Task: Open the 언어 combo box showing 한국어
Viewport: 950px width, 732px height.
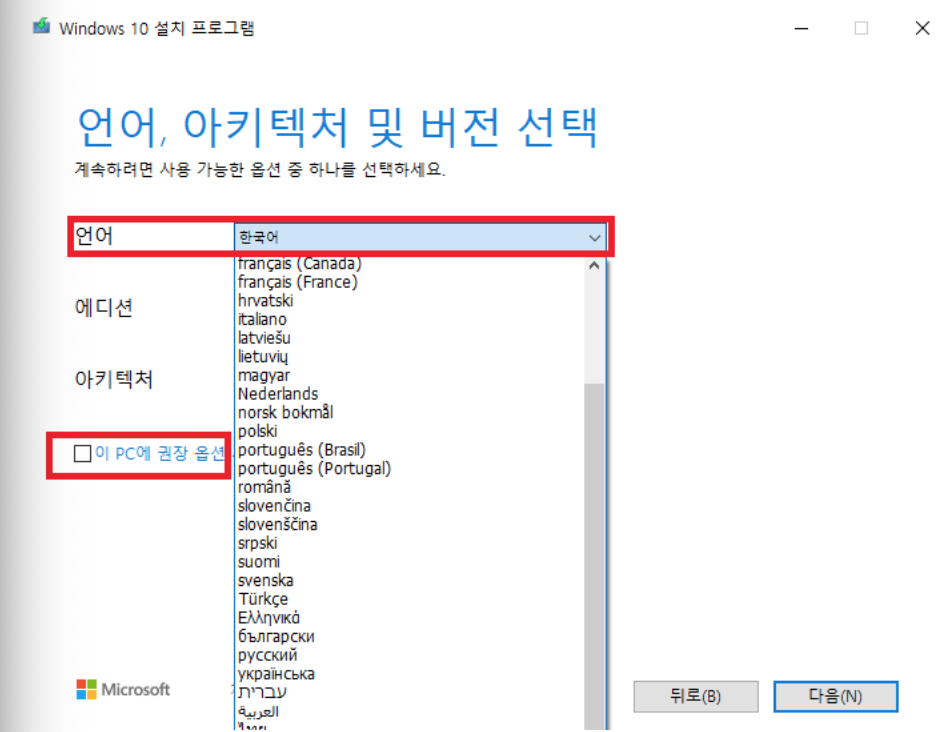Action: [x=420, y=237]
